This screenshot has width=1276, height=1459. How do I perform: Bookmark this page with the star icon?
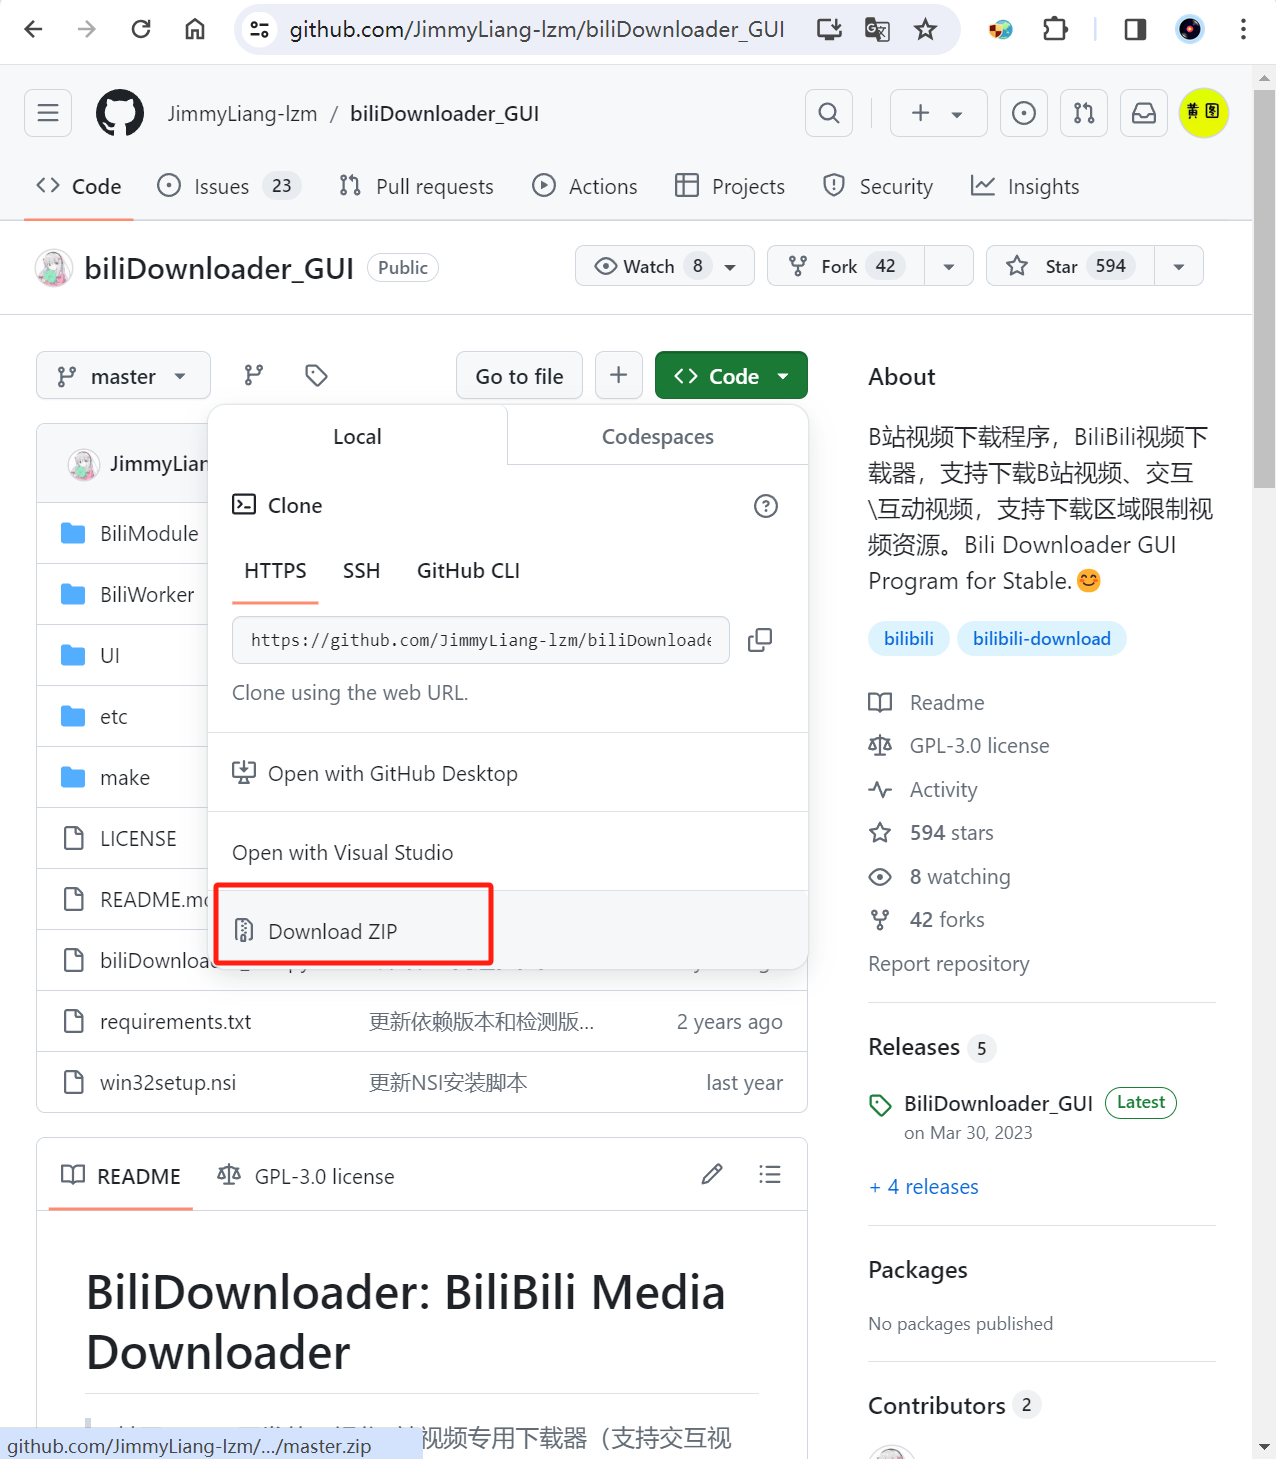[x=925, y=29]
